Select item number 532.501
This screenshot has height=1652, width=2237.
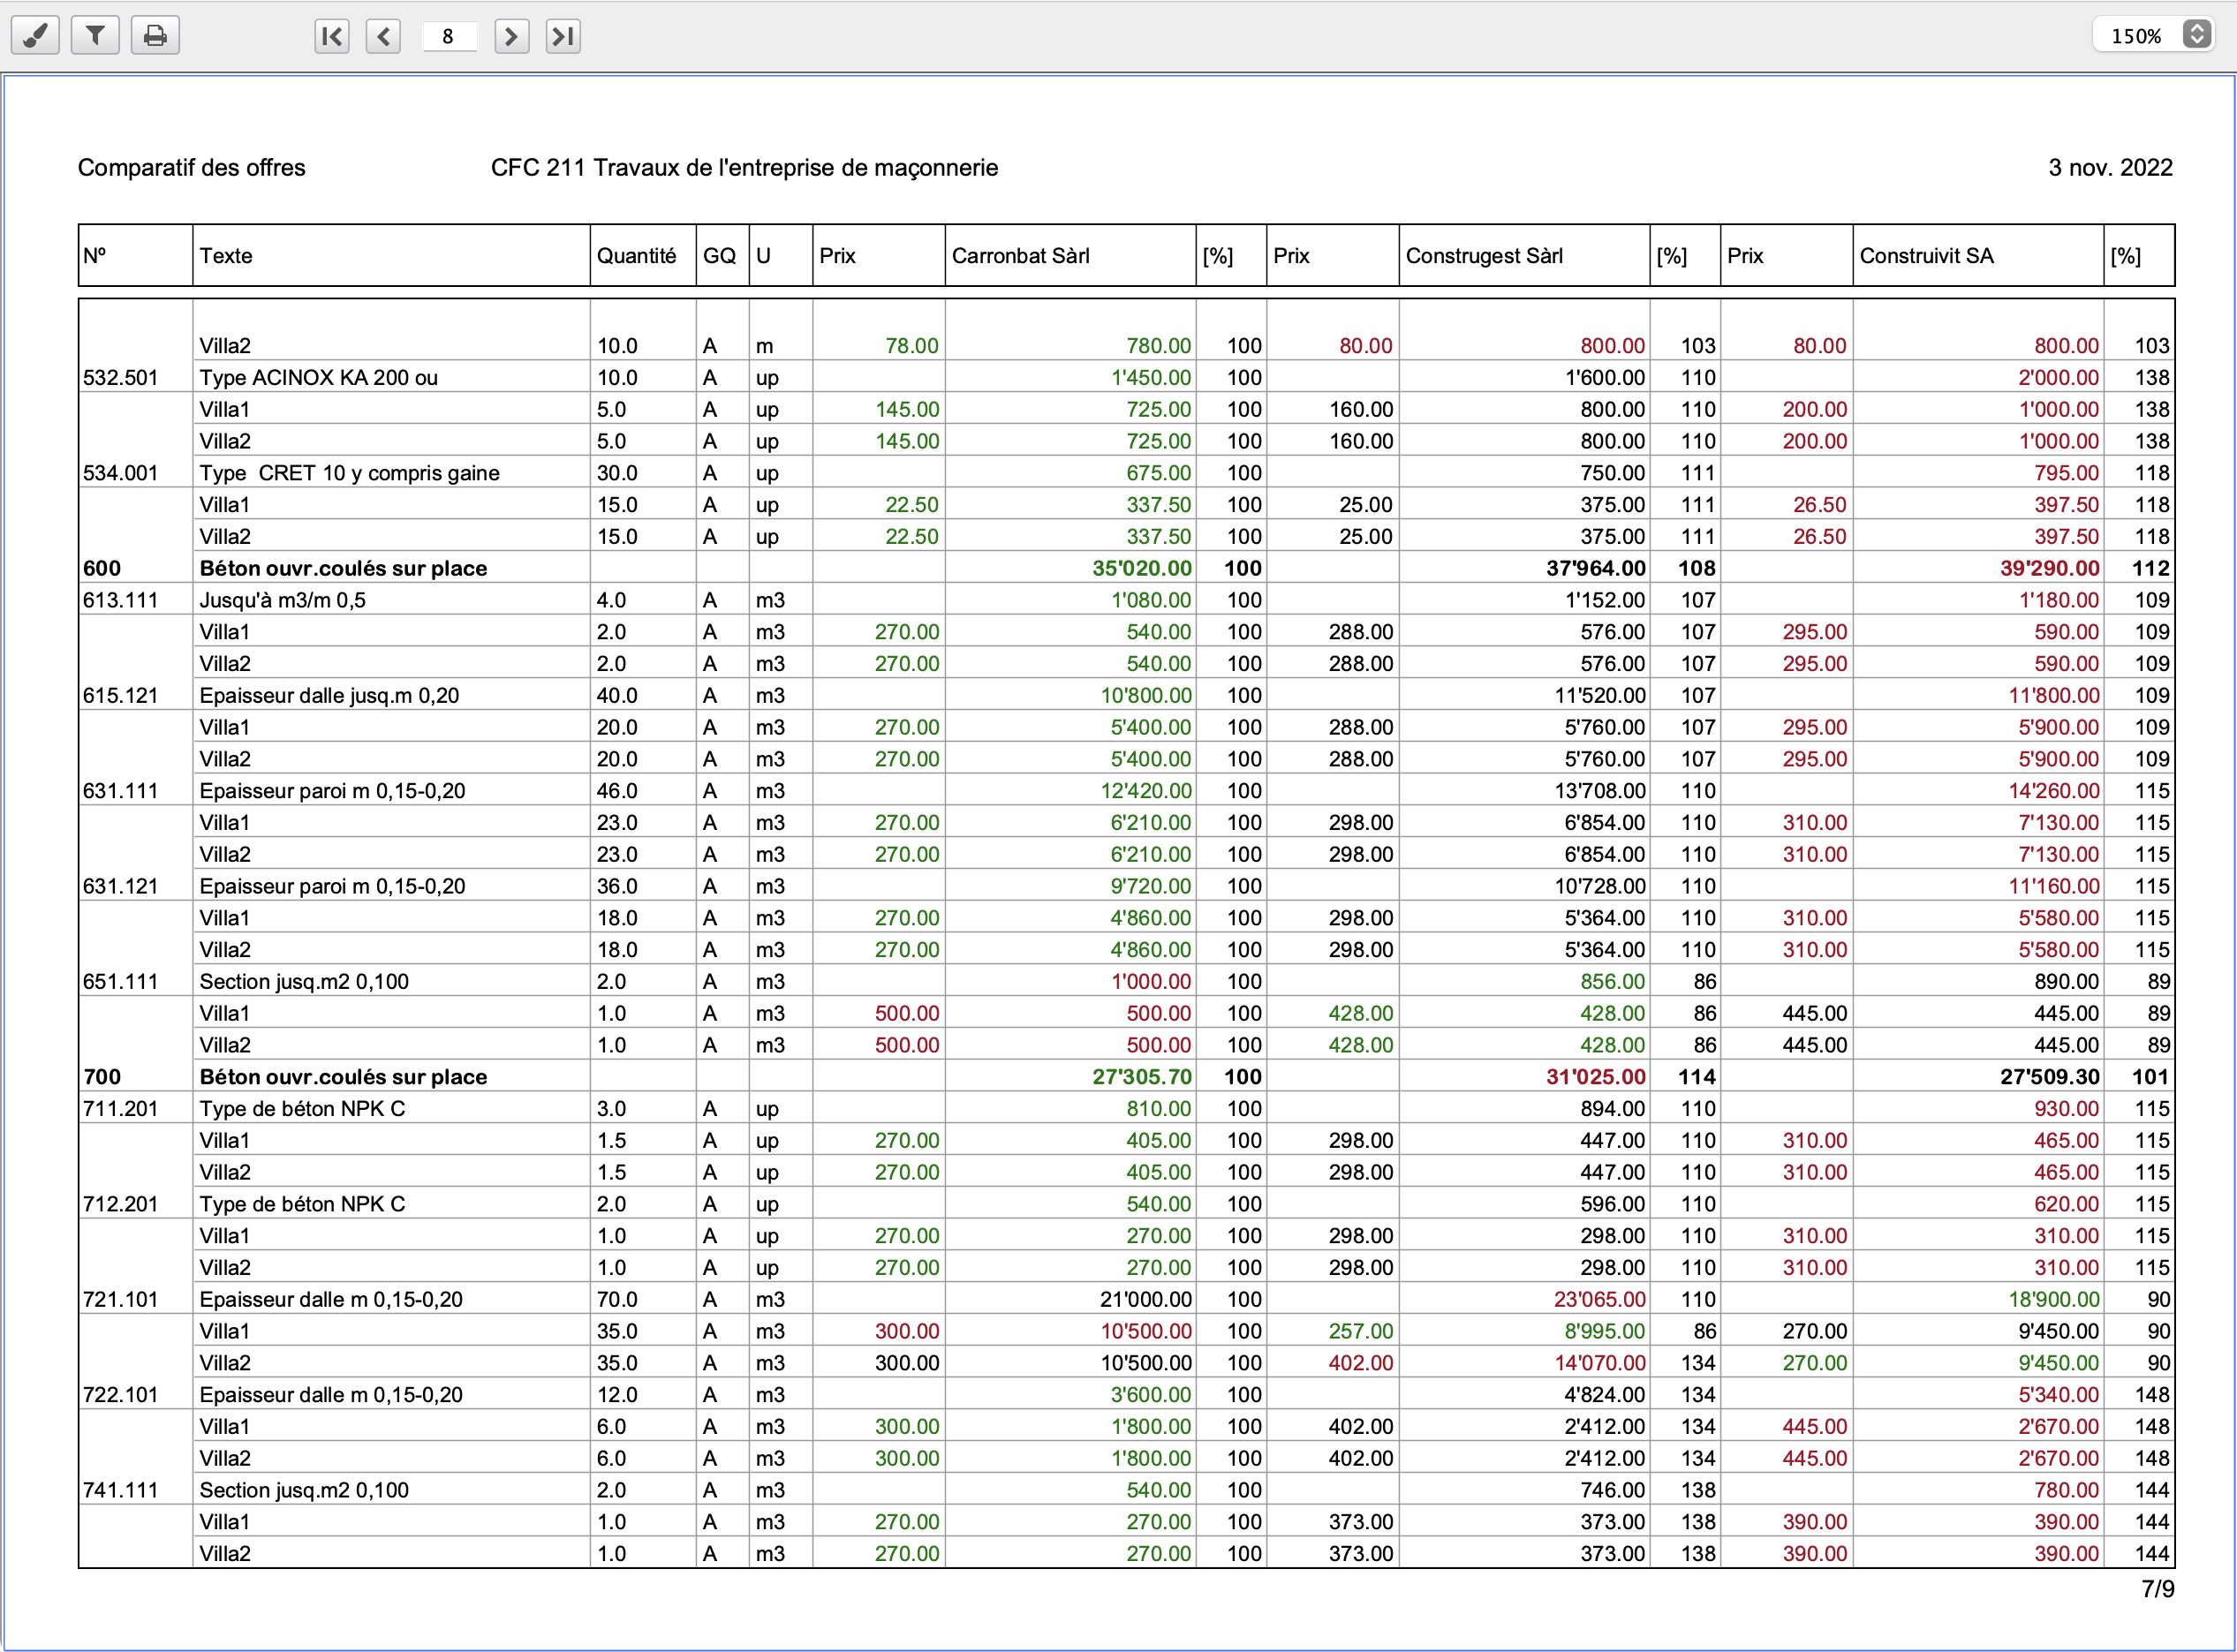point(120,378)
